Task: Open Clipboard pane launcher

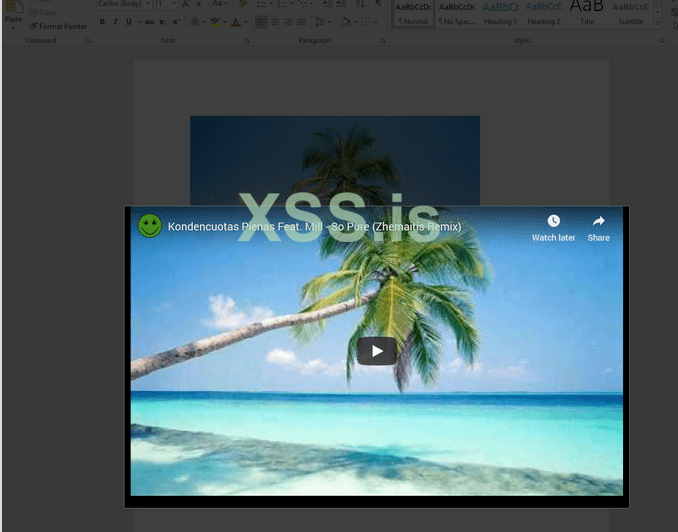Action: coord(88,41)
